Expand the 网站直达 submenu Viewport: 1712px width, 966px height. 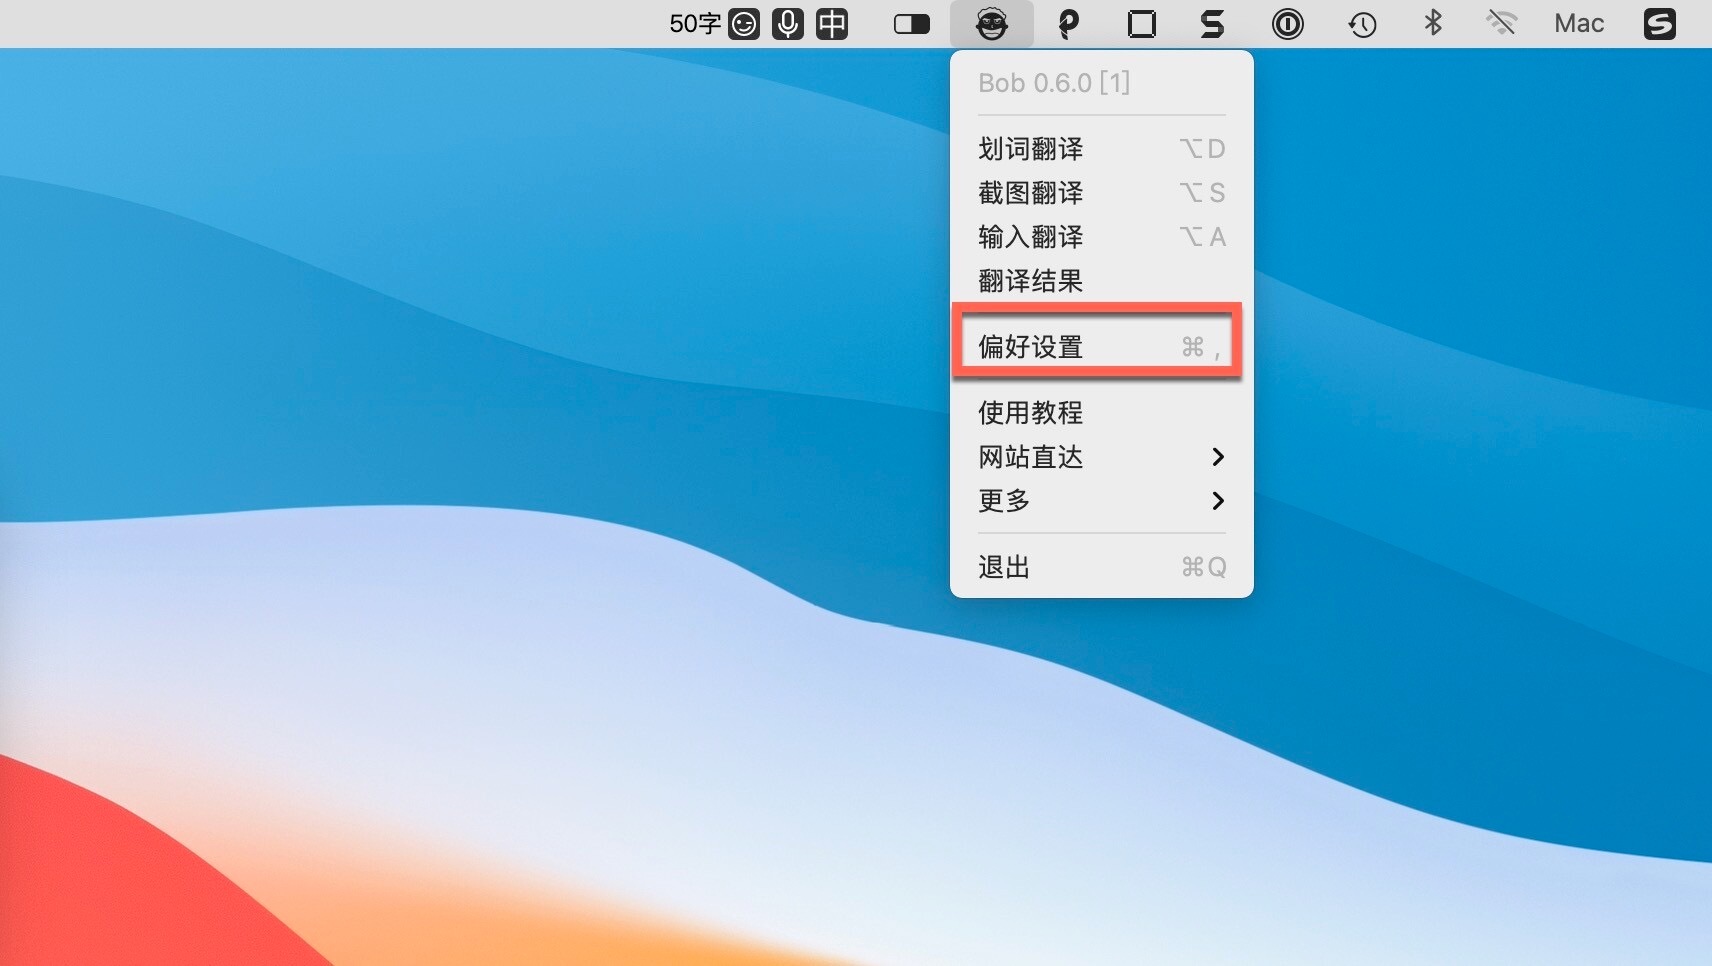tap(1100, 457)
